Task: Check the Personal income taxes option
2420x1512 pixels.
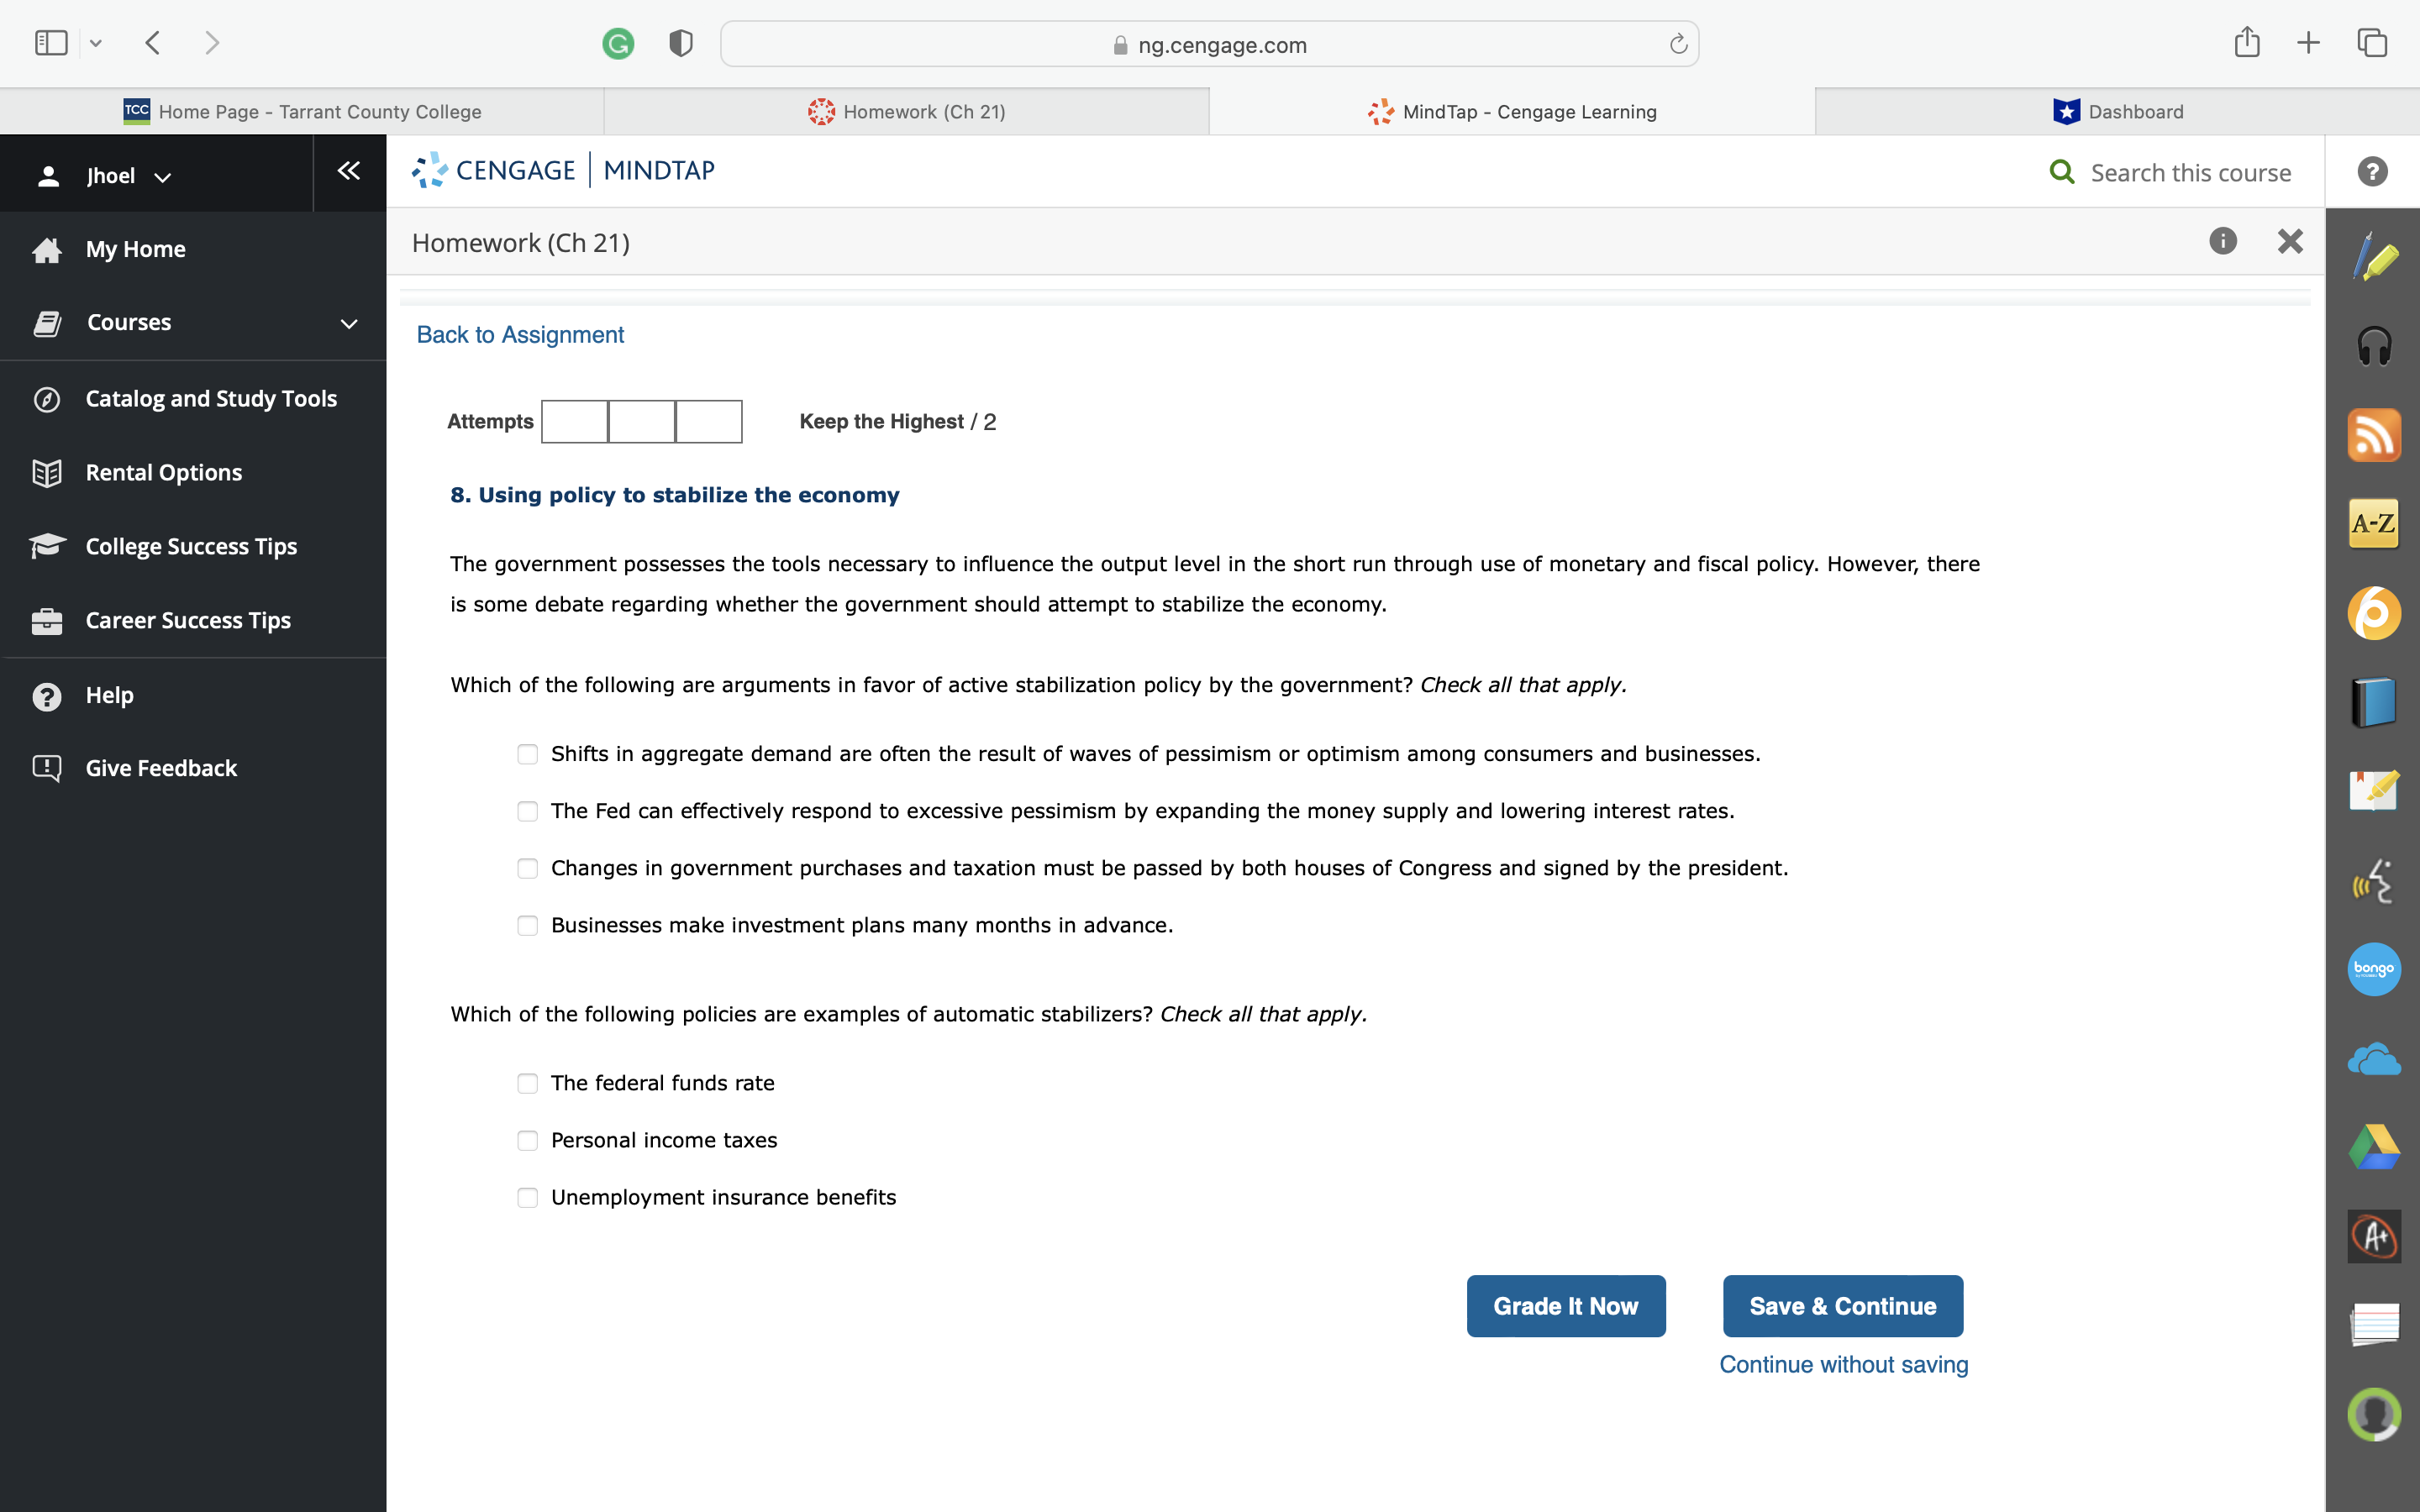Action: click(527, 1140)
